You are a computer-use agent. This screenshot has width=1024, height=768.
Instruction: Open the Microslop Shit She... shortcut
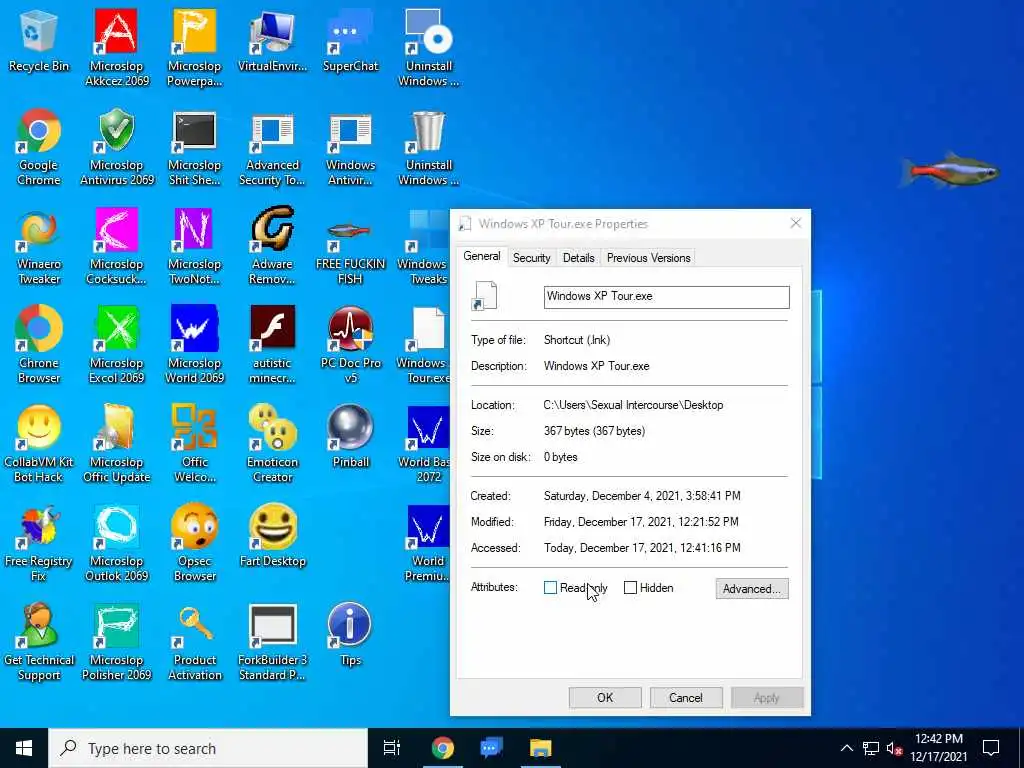click(x=194, y=148)
